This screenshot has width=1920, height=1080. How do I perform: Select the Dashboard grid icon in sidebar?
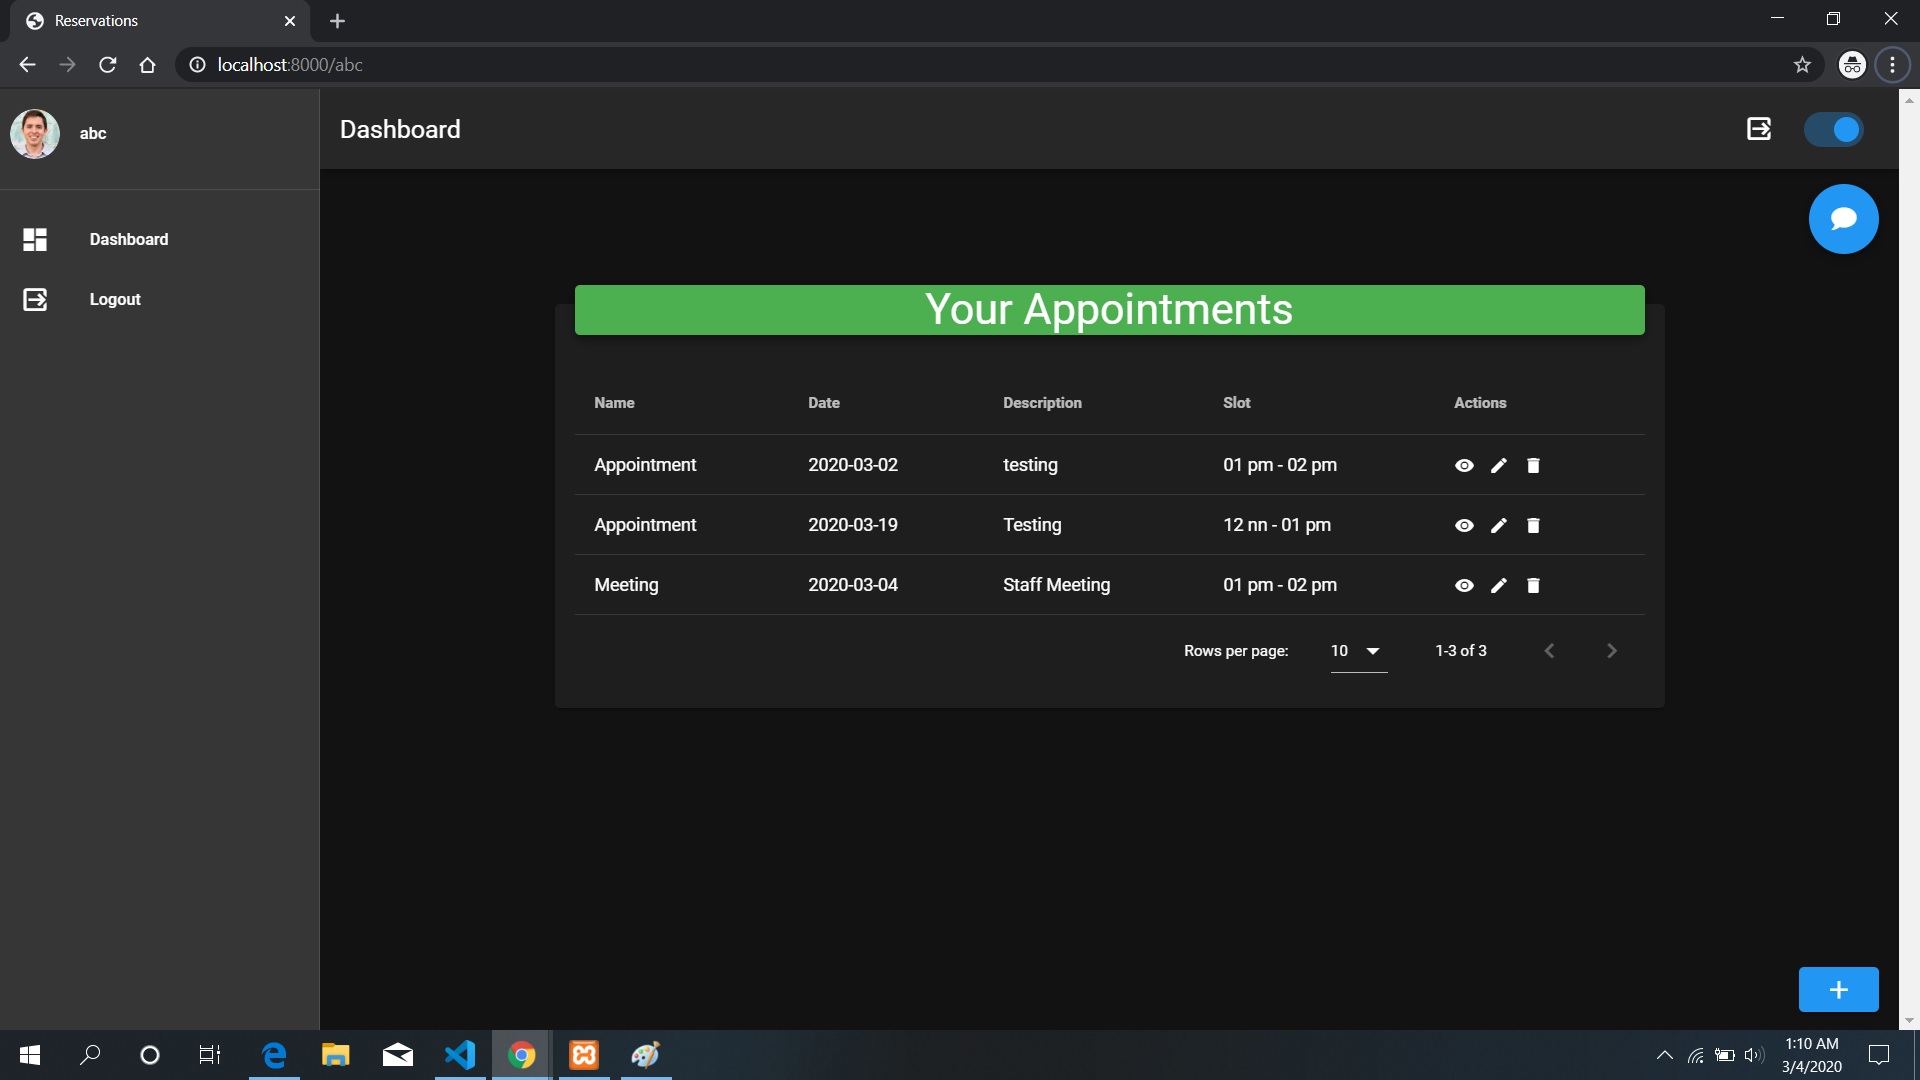[x=35, y=239]
